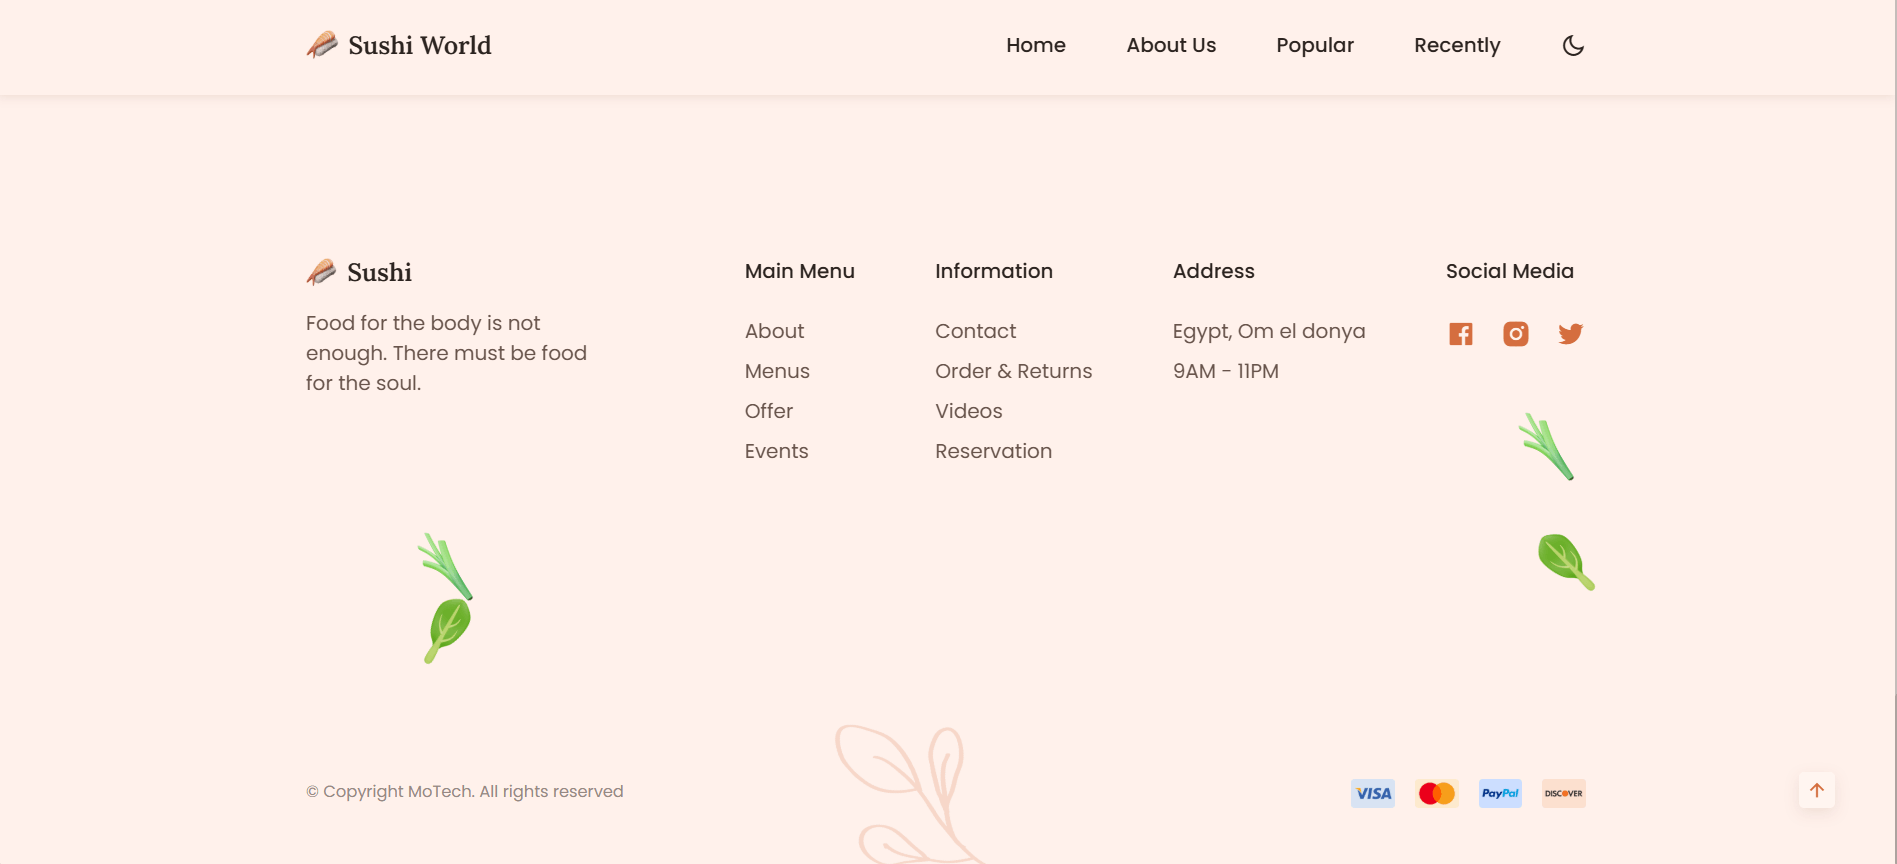Screen dimensions: 1897x864
Task: Jump to the Recently section
Action: pos(1457,45)
